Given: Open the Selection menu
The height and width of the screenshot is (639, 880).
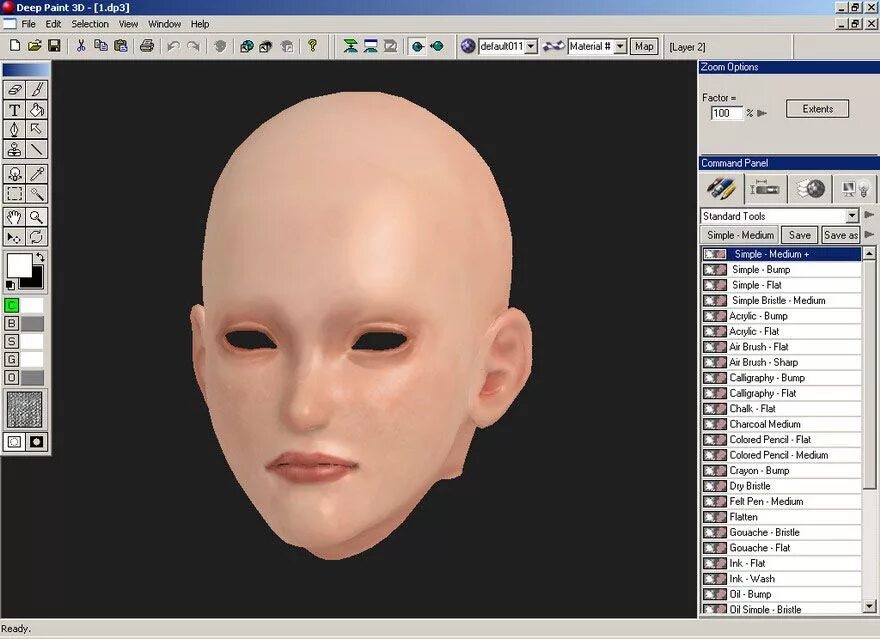Looking at the screenshot, I should coord(90,24).
